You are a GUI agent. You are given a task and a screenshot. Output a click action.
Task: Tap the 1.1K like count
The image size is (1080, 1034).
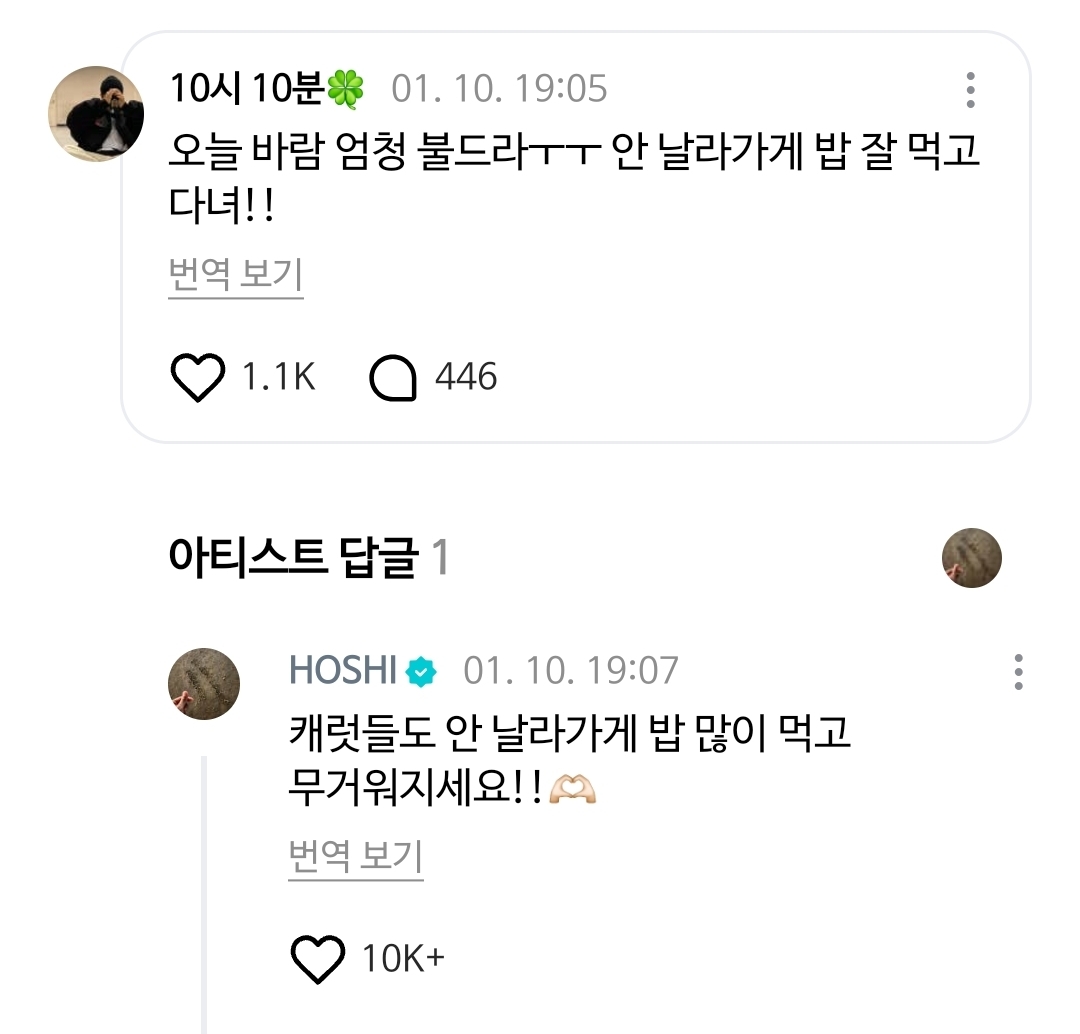tap(278, 378)
